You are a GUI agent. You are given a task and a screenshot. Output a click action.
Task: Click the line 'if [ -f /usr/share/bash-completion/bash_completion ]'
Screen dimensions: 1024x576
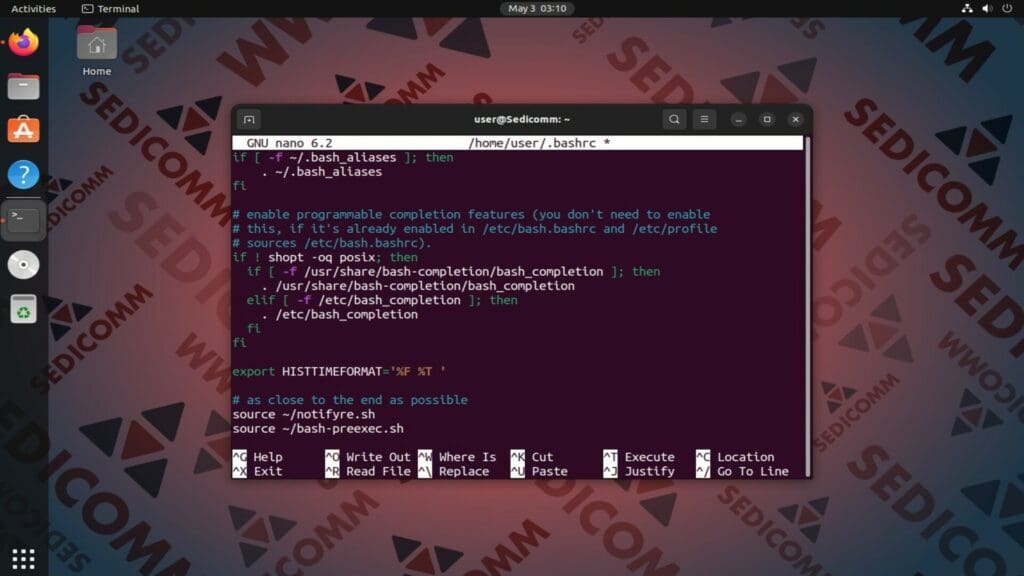click(453, 272)
